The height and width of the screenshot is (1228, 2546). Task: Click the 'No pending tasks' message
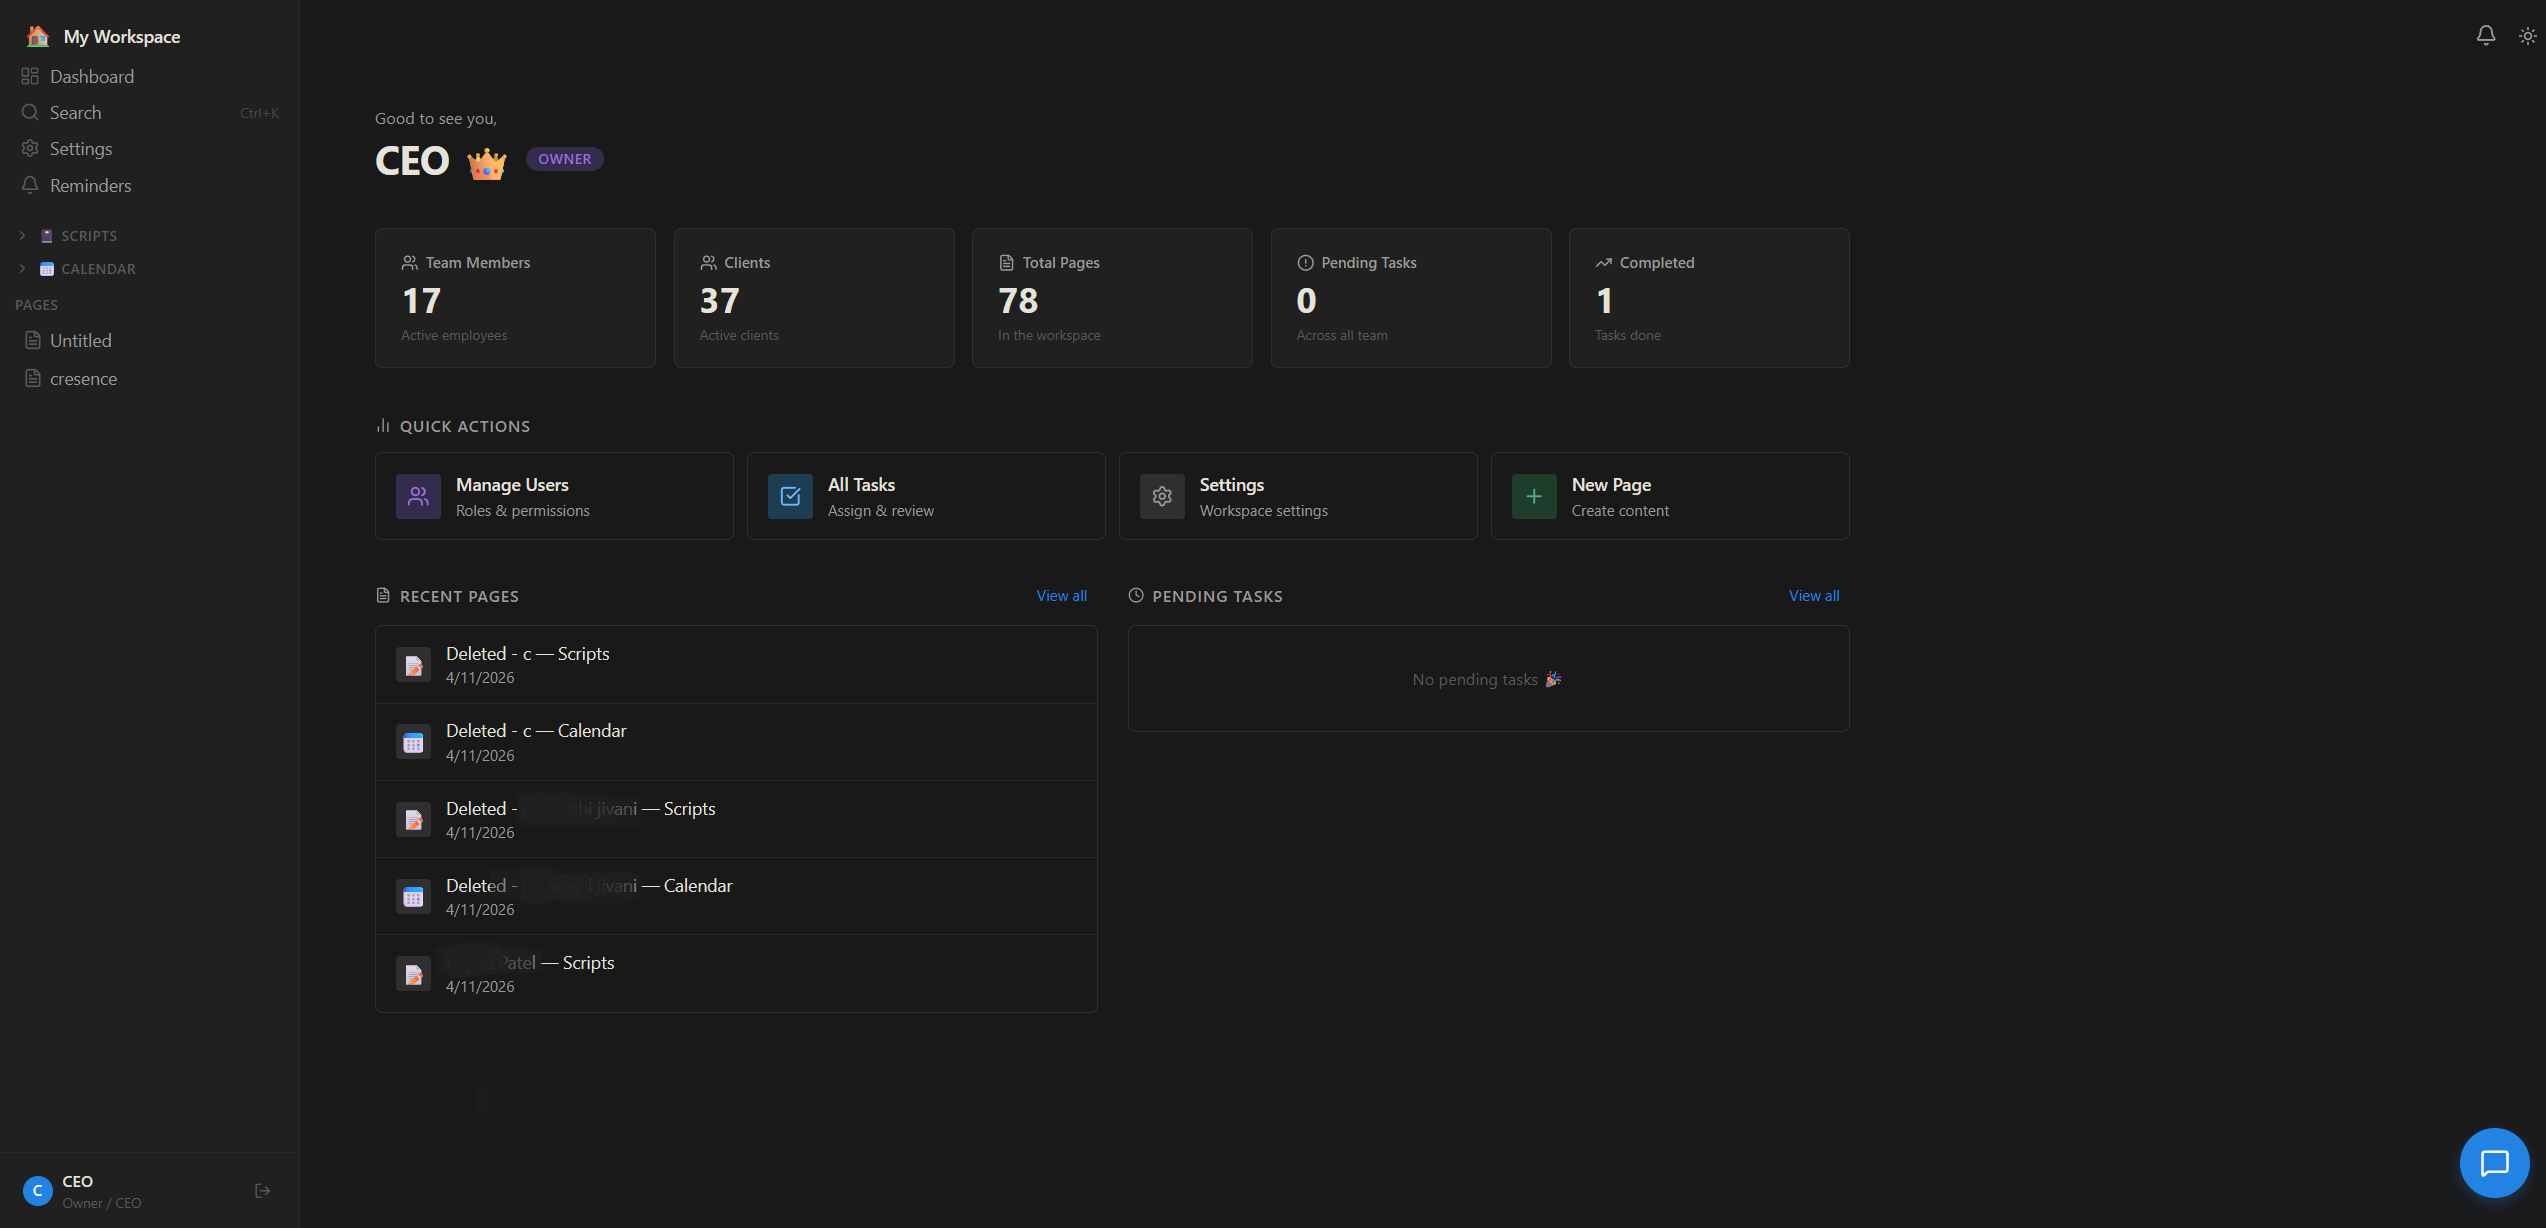coord(1487,679)
